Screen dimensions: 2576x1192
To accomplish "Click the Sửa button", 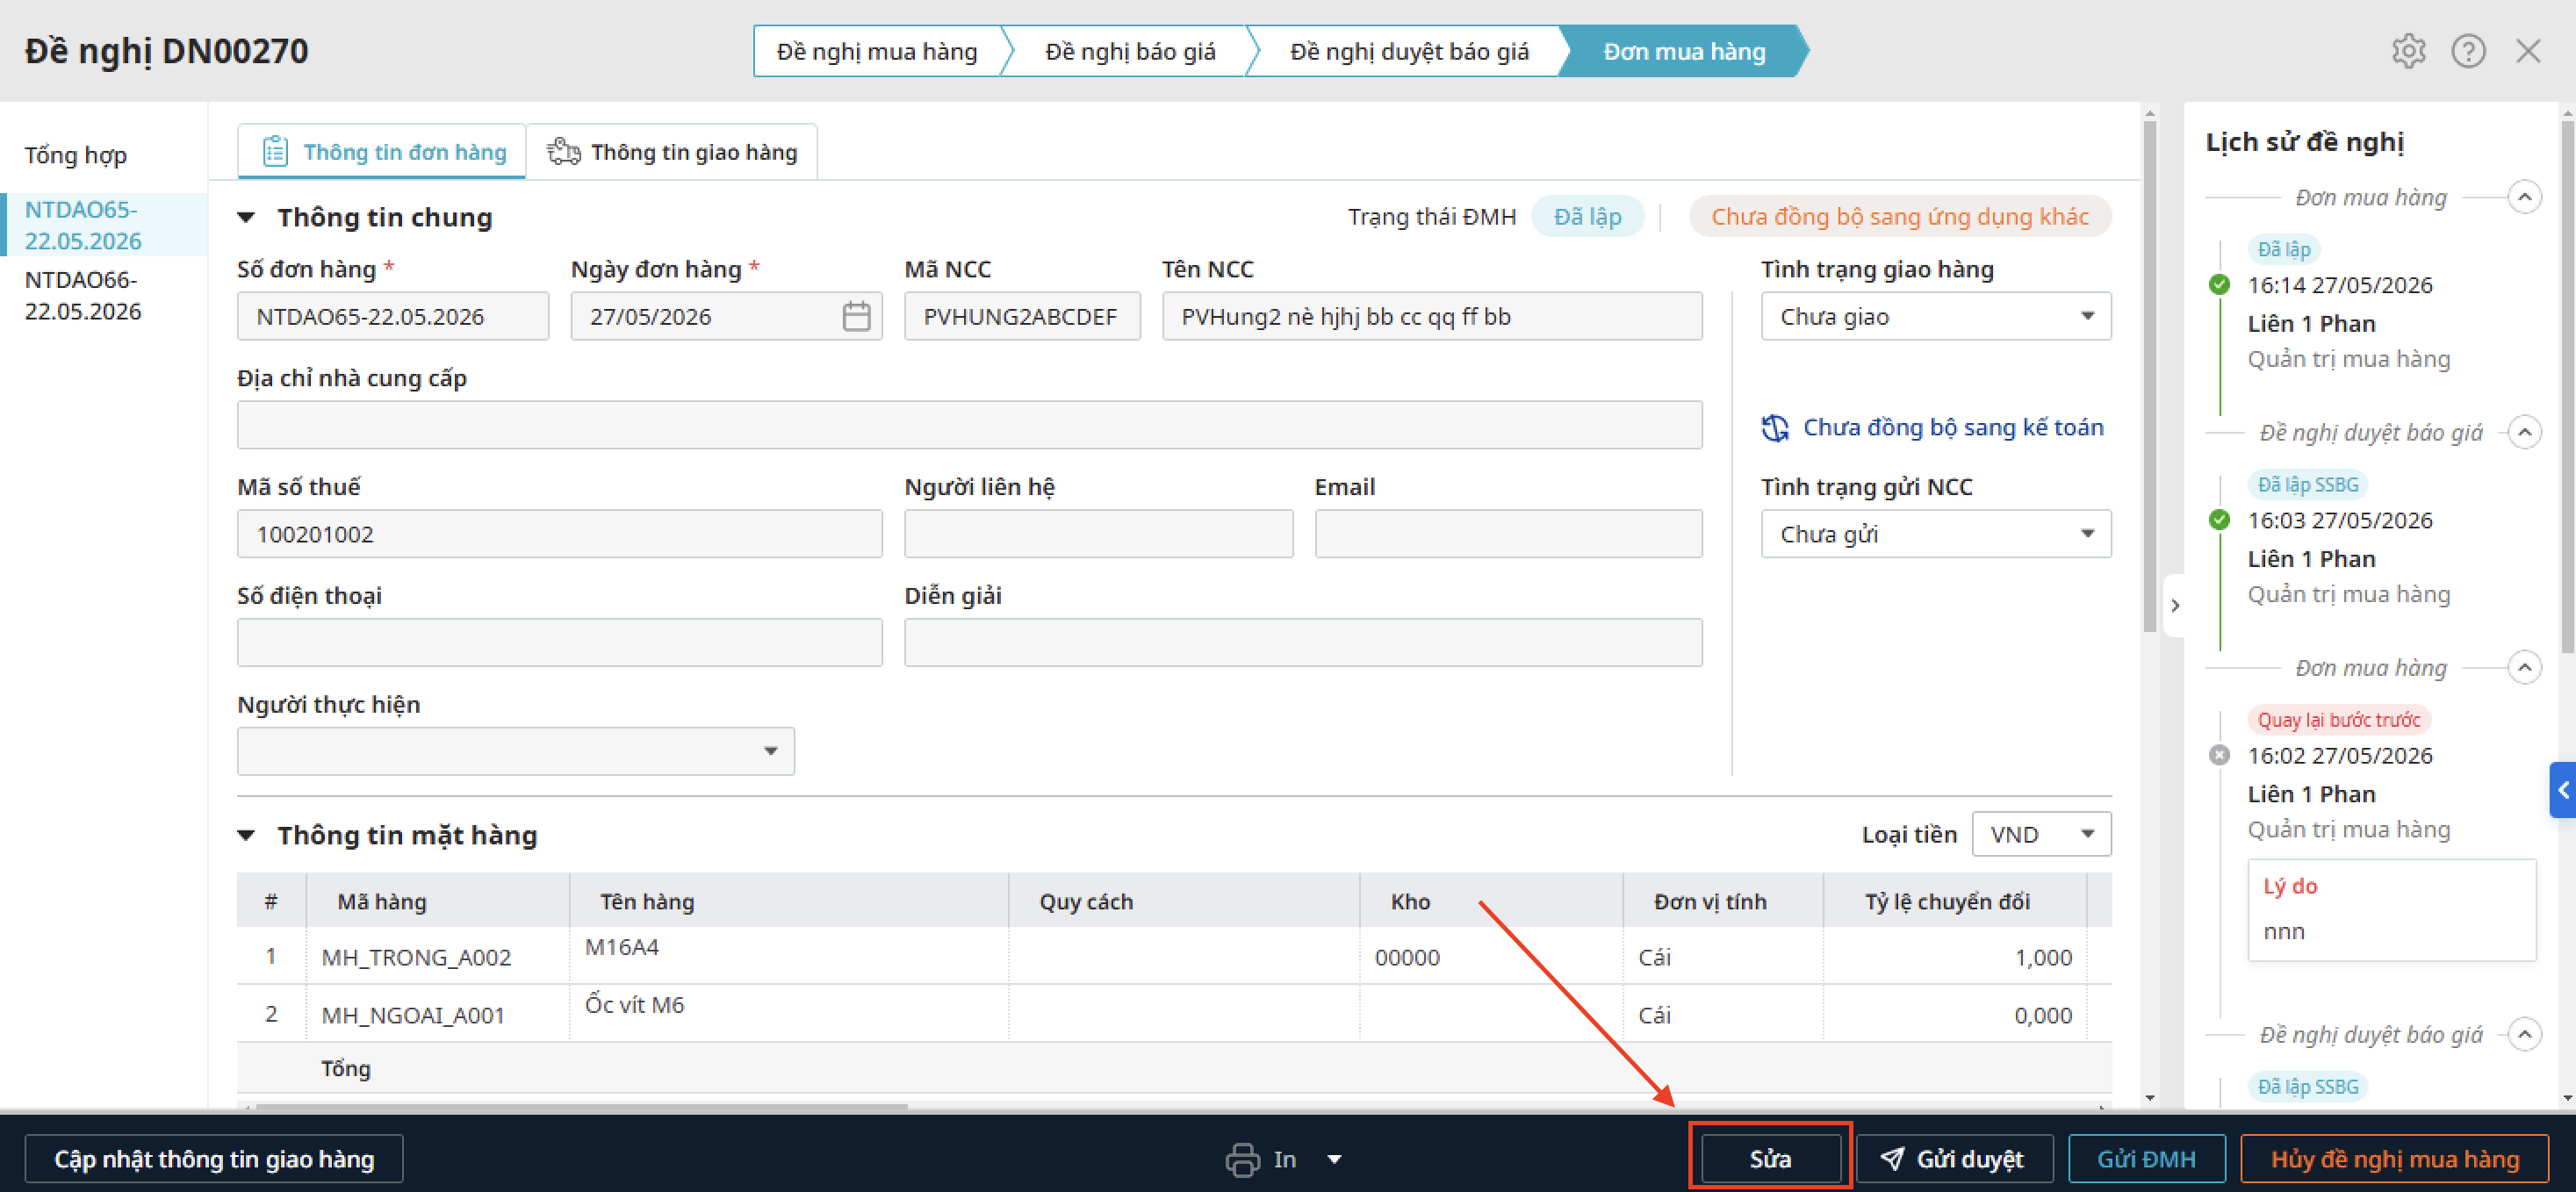I will (x=1770, y=1159).
